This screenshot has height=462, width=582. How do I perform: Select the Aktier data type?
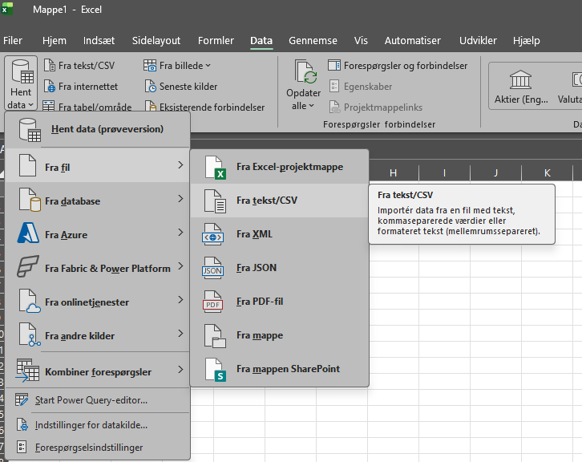point(521,86)
